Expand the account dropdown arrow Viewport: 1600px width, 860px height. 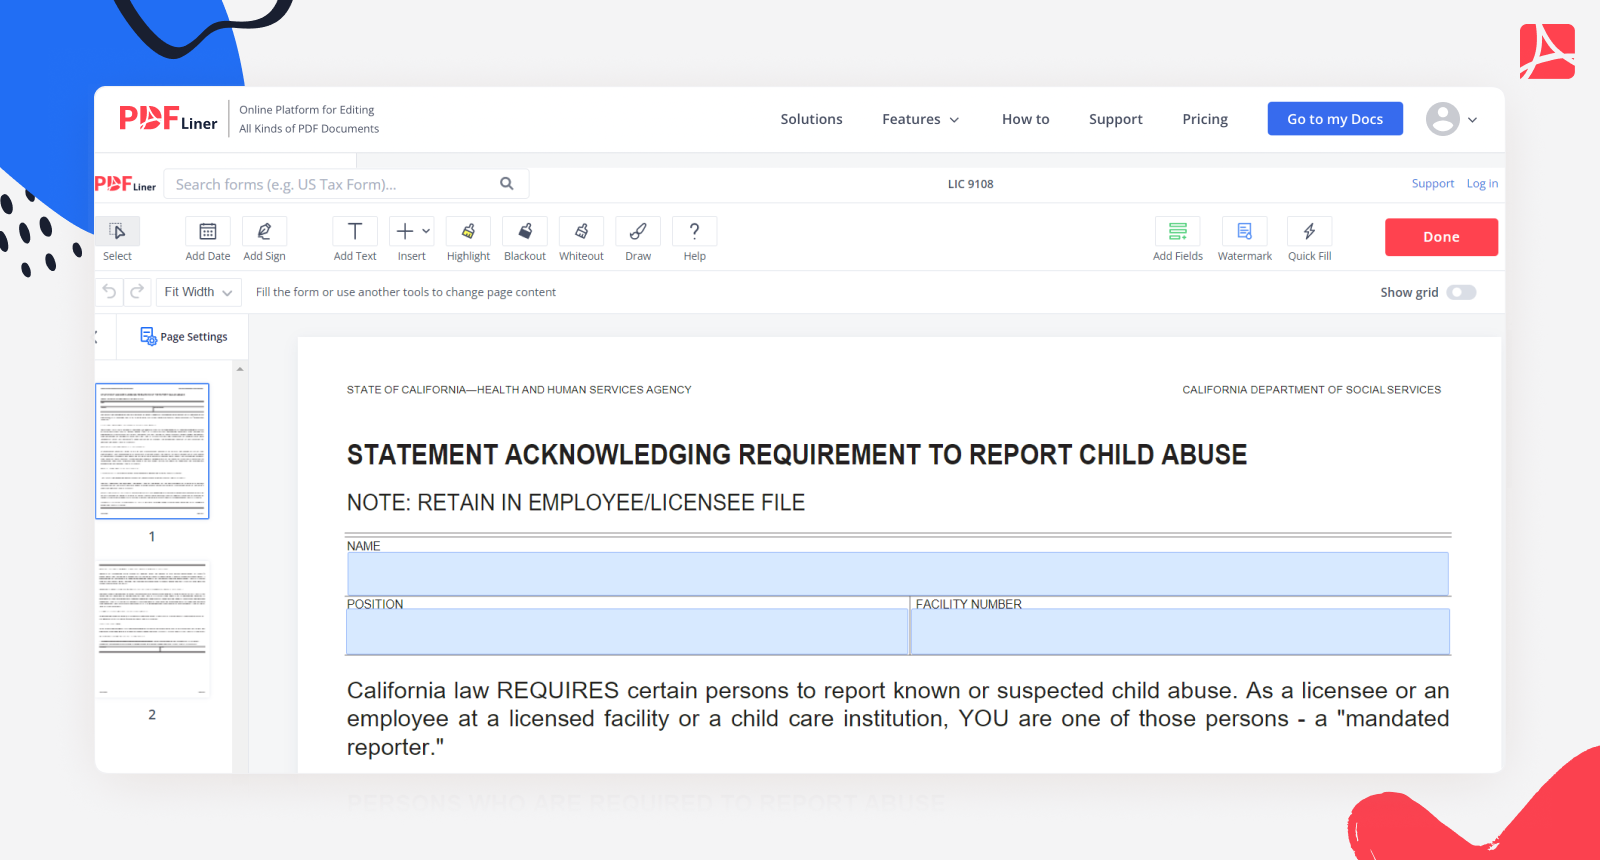pos(1472,120)
